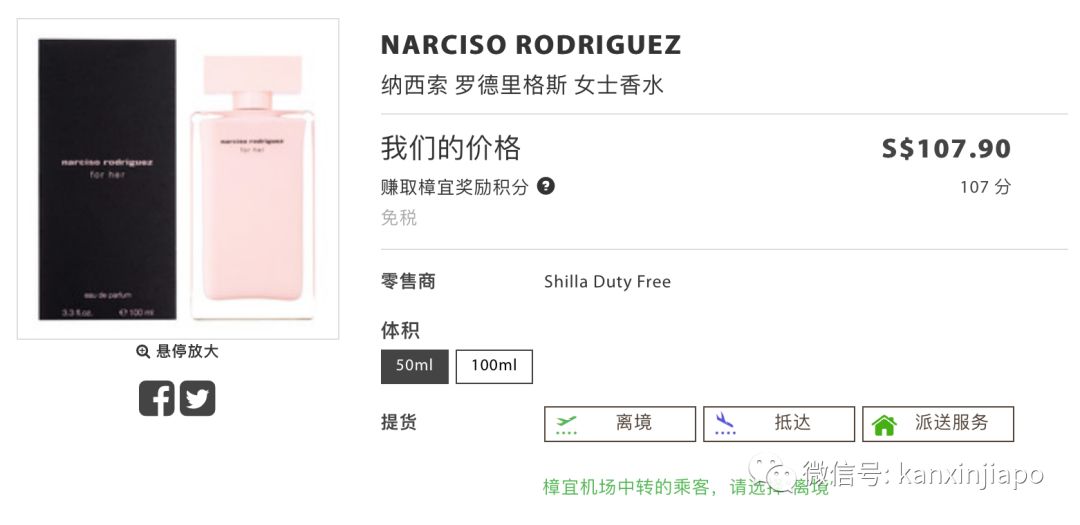Viewport: 1080px width, 525px height.
Task: Click the 赚取樟宜奖励积分 rewards text
Action: [455, 187]
